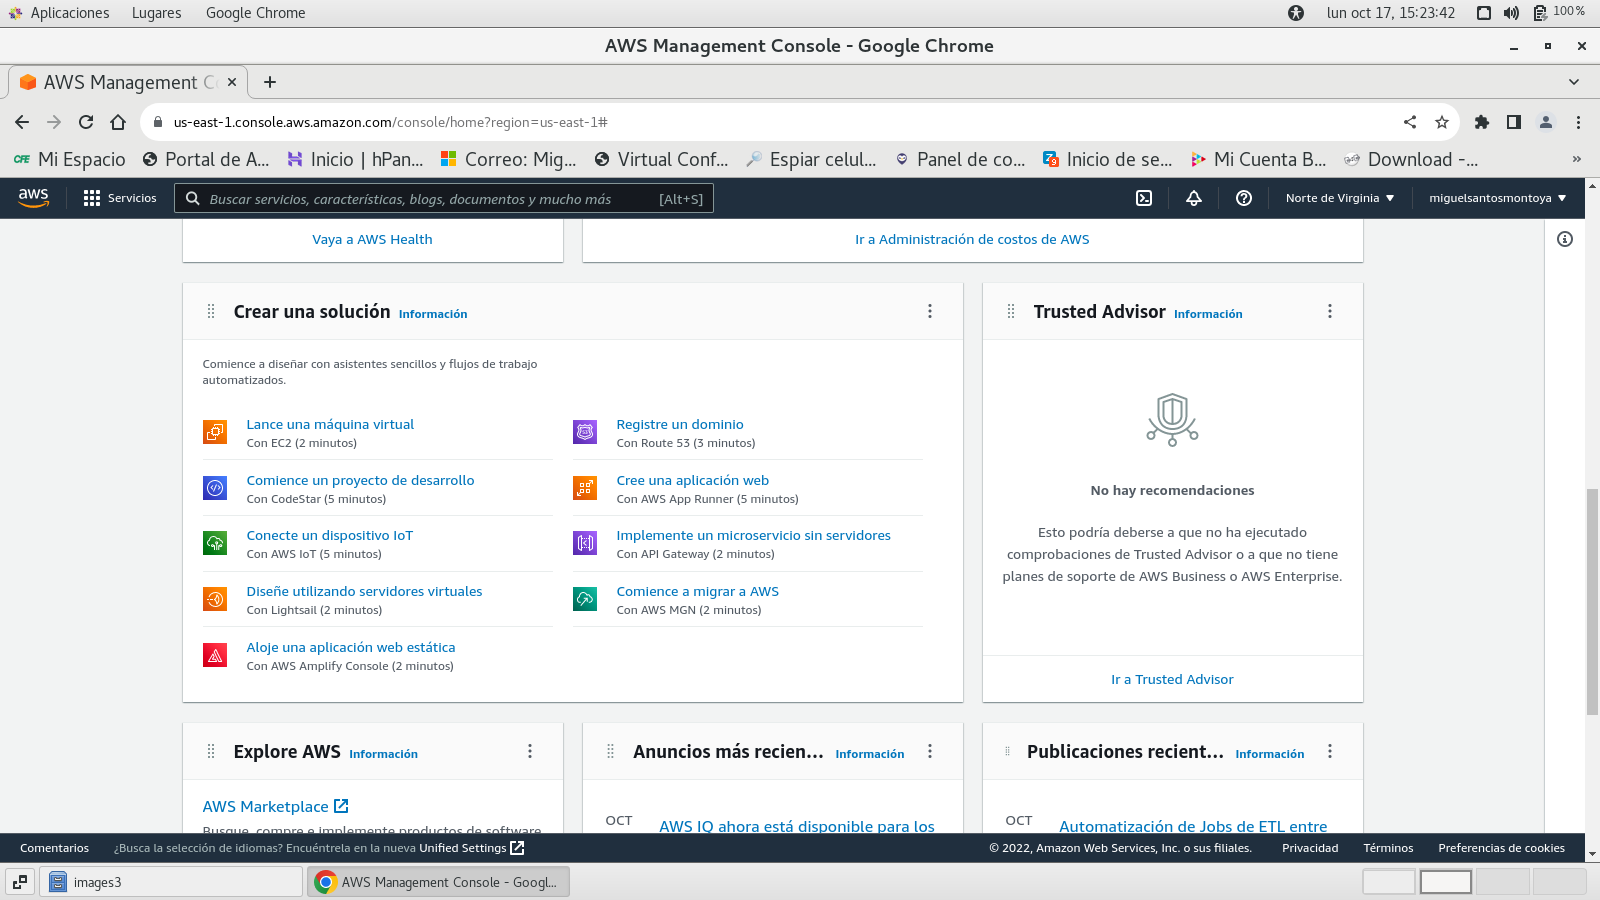
Task: Click the AWS support help icon
Action: pyautogui.click(x=1244, y=198)
